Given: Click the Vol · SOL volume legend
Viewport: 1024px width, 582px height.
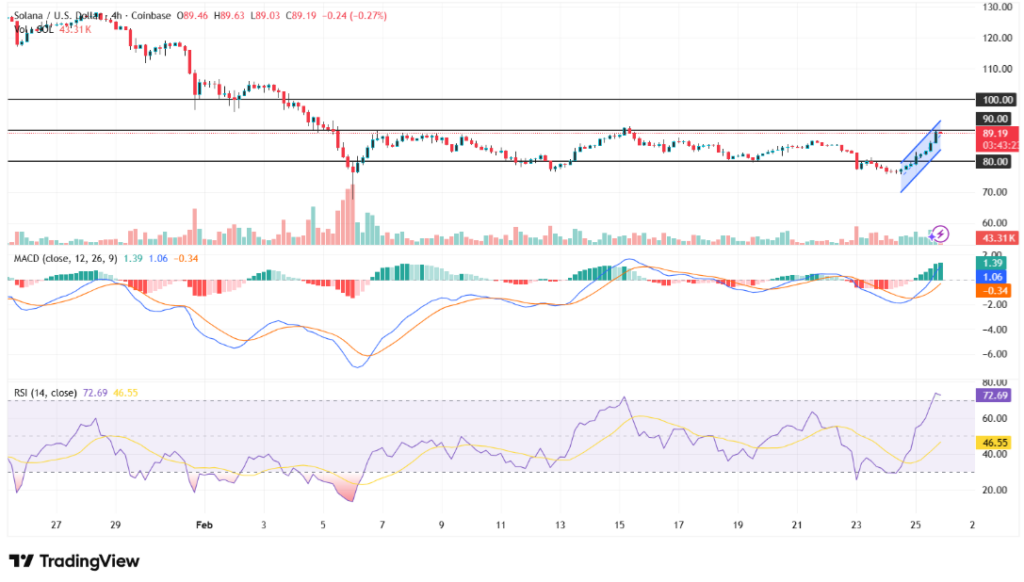Looking at the screenshot, I should point(32,29).
